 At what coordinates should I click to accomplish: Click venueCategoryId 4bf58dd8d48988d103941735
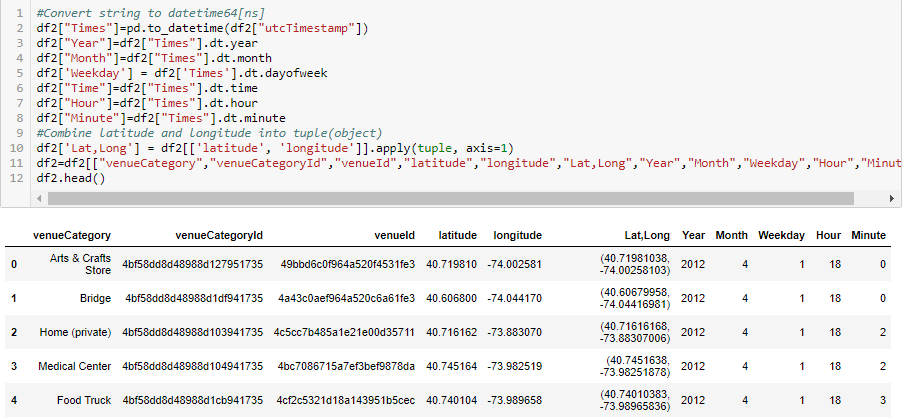click(193, 333)
